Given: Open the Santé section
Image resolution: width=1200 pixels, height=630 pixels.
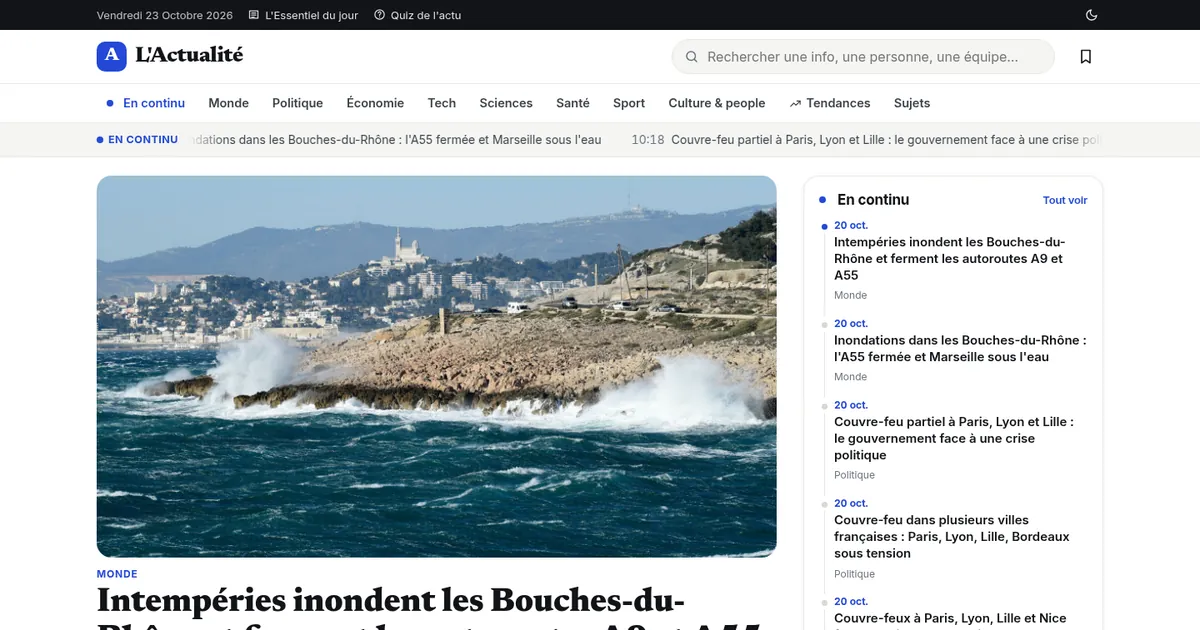Looking at the screenshot, I should (x=573, y=103).
